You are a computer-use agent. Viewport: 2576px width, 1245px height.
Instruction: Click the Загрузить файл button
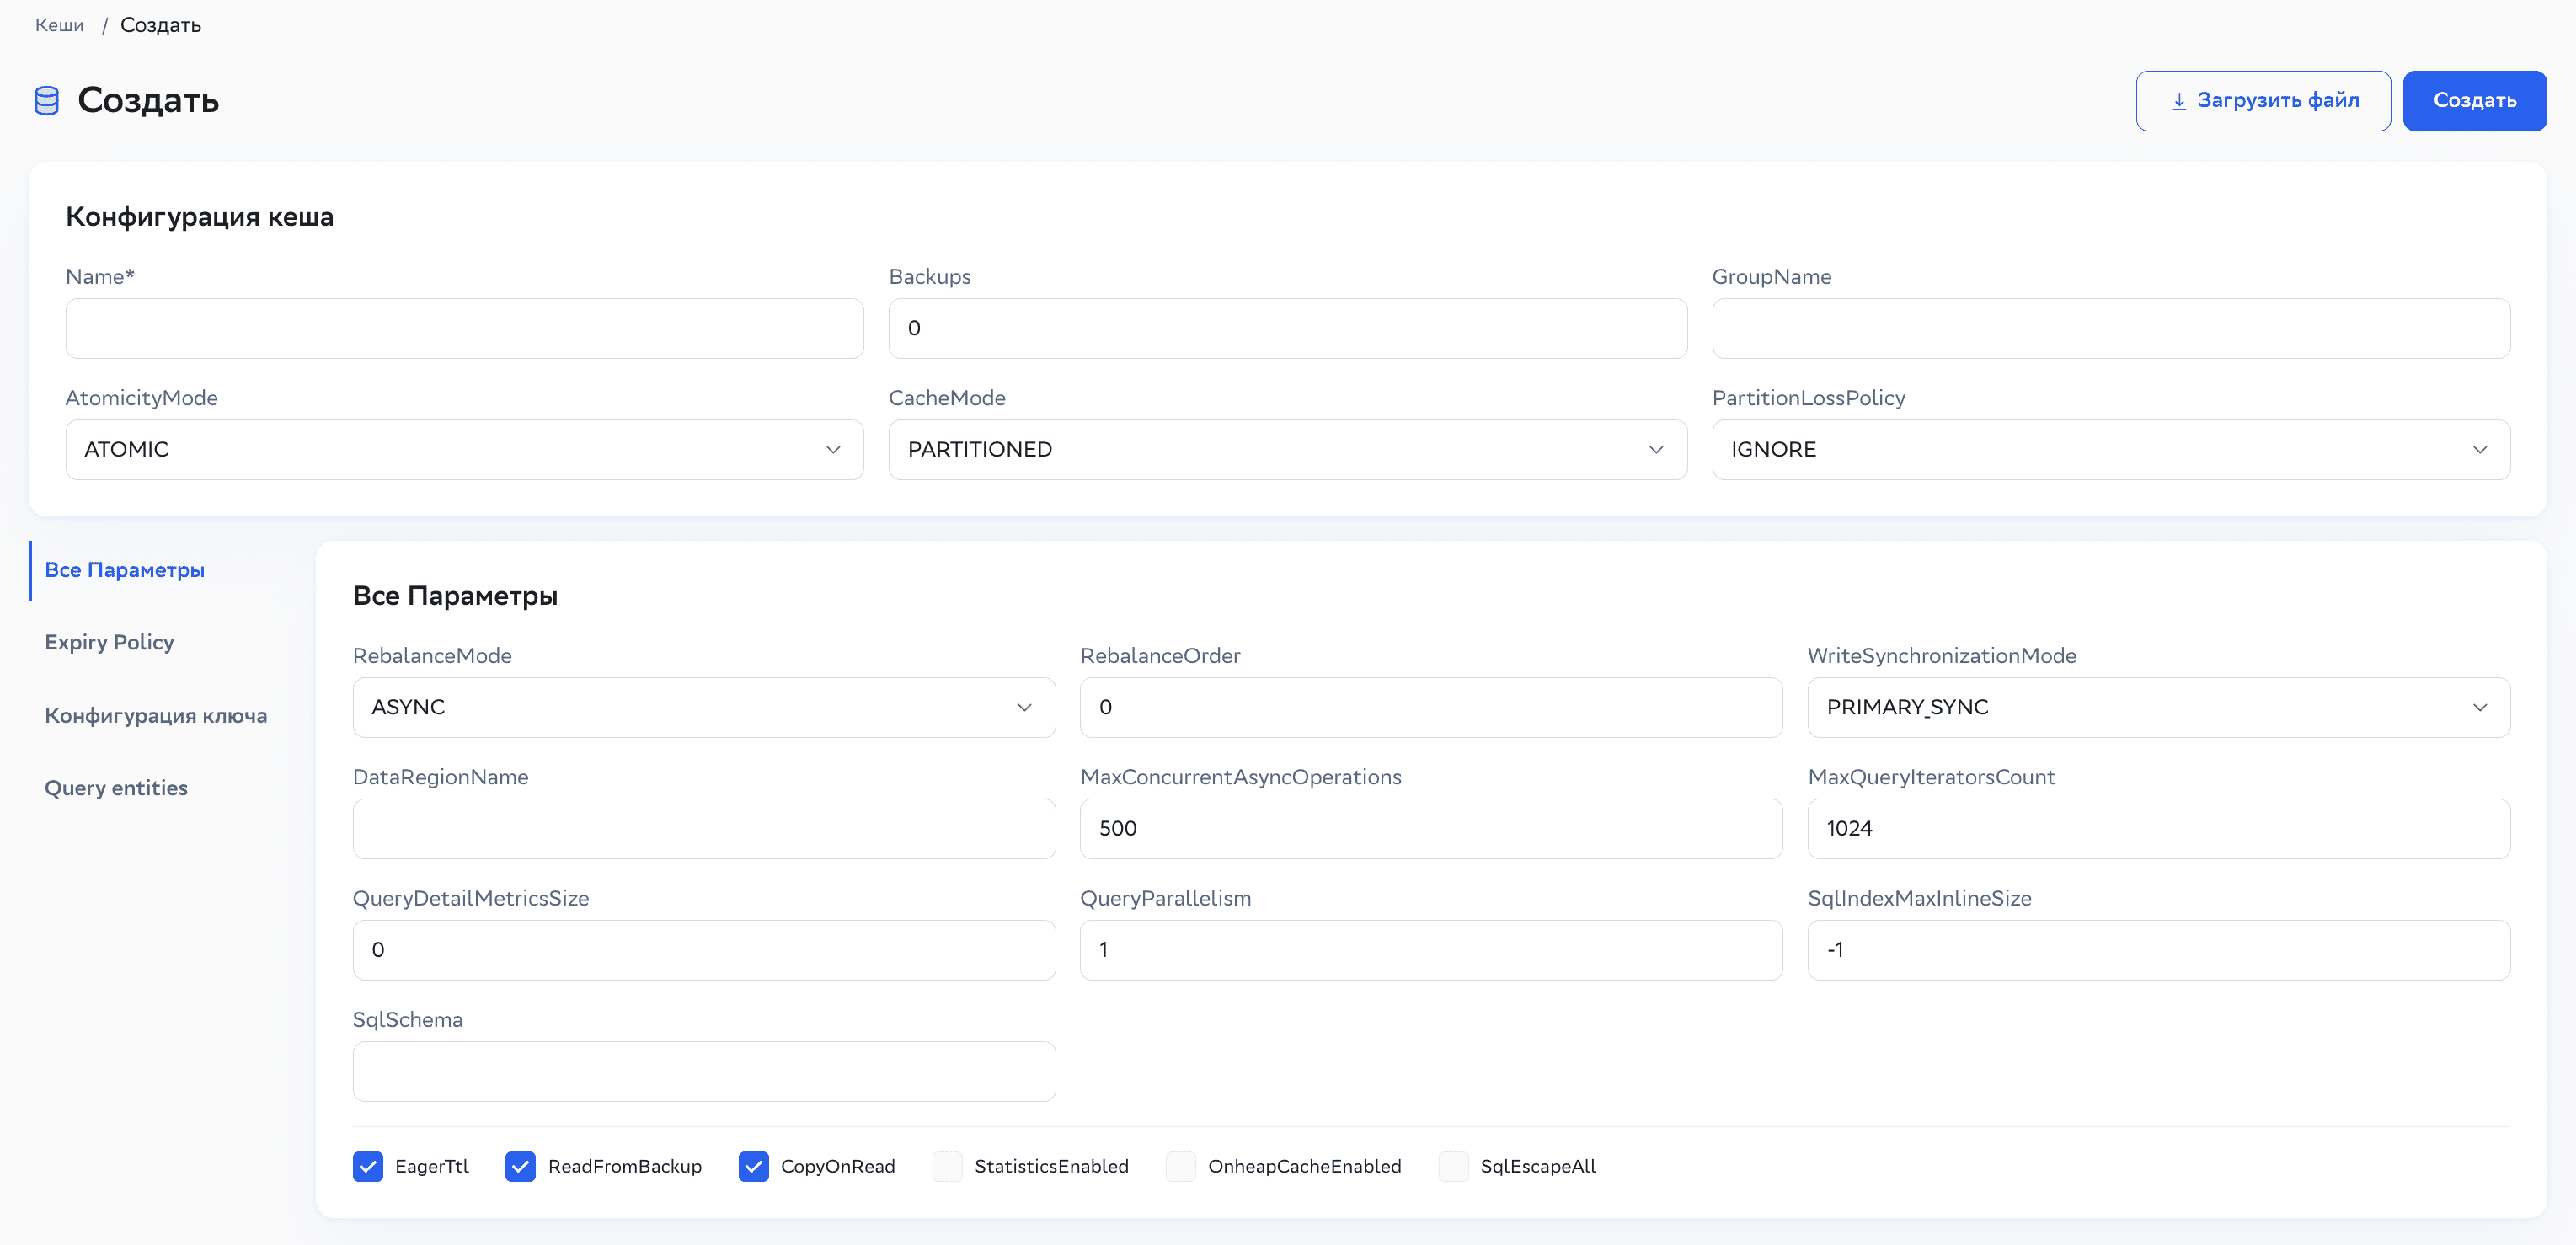click(2263, 100)
